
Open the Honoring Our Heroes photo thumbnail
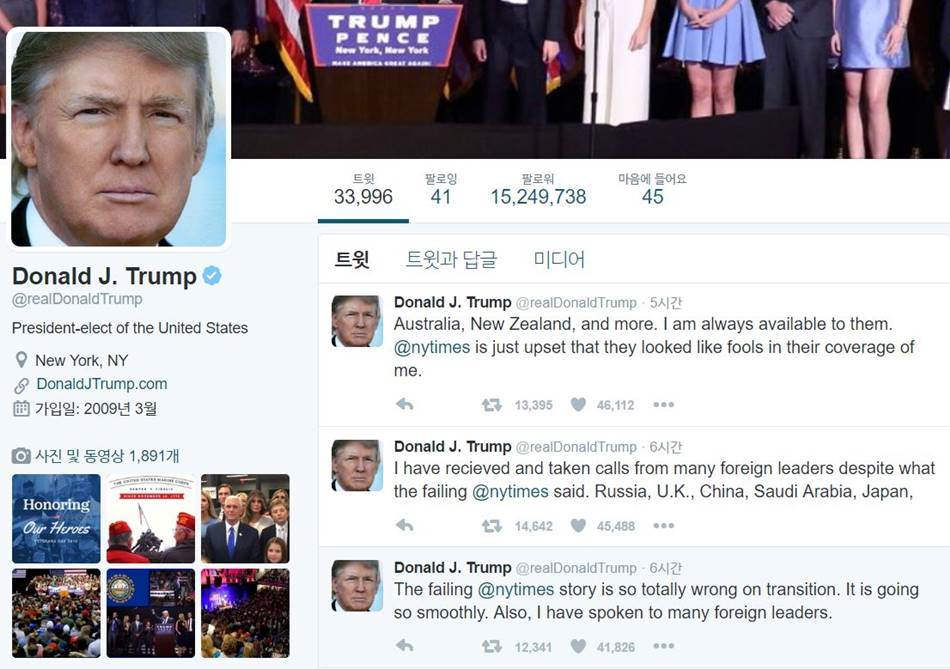pyautogui.click(x=56, y=519)
